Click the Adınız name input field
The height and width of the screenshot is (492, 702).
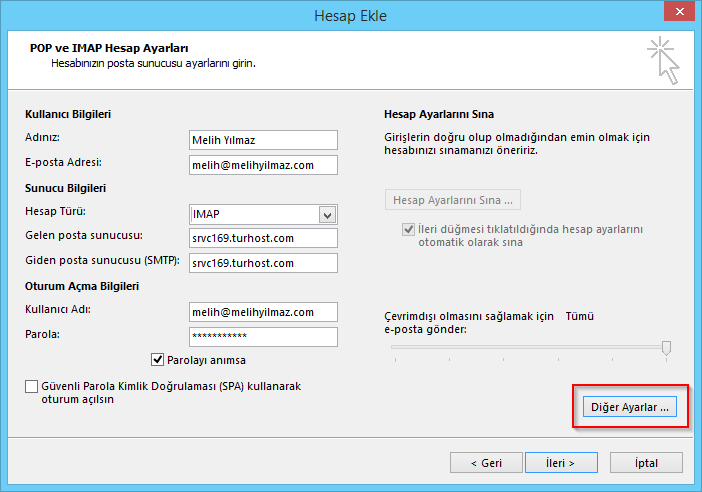262,140
